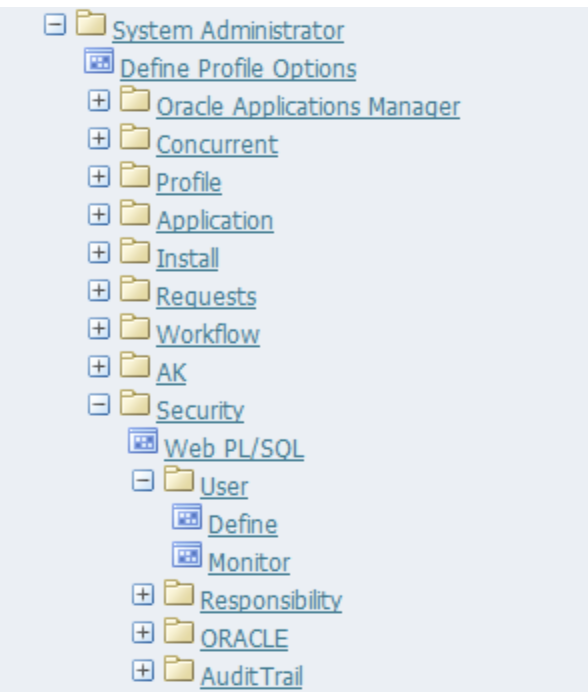Expand the Concurrent folder node
This screenshot has width=588, height=692.
[99, 139]
